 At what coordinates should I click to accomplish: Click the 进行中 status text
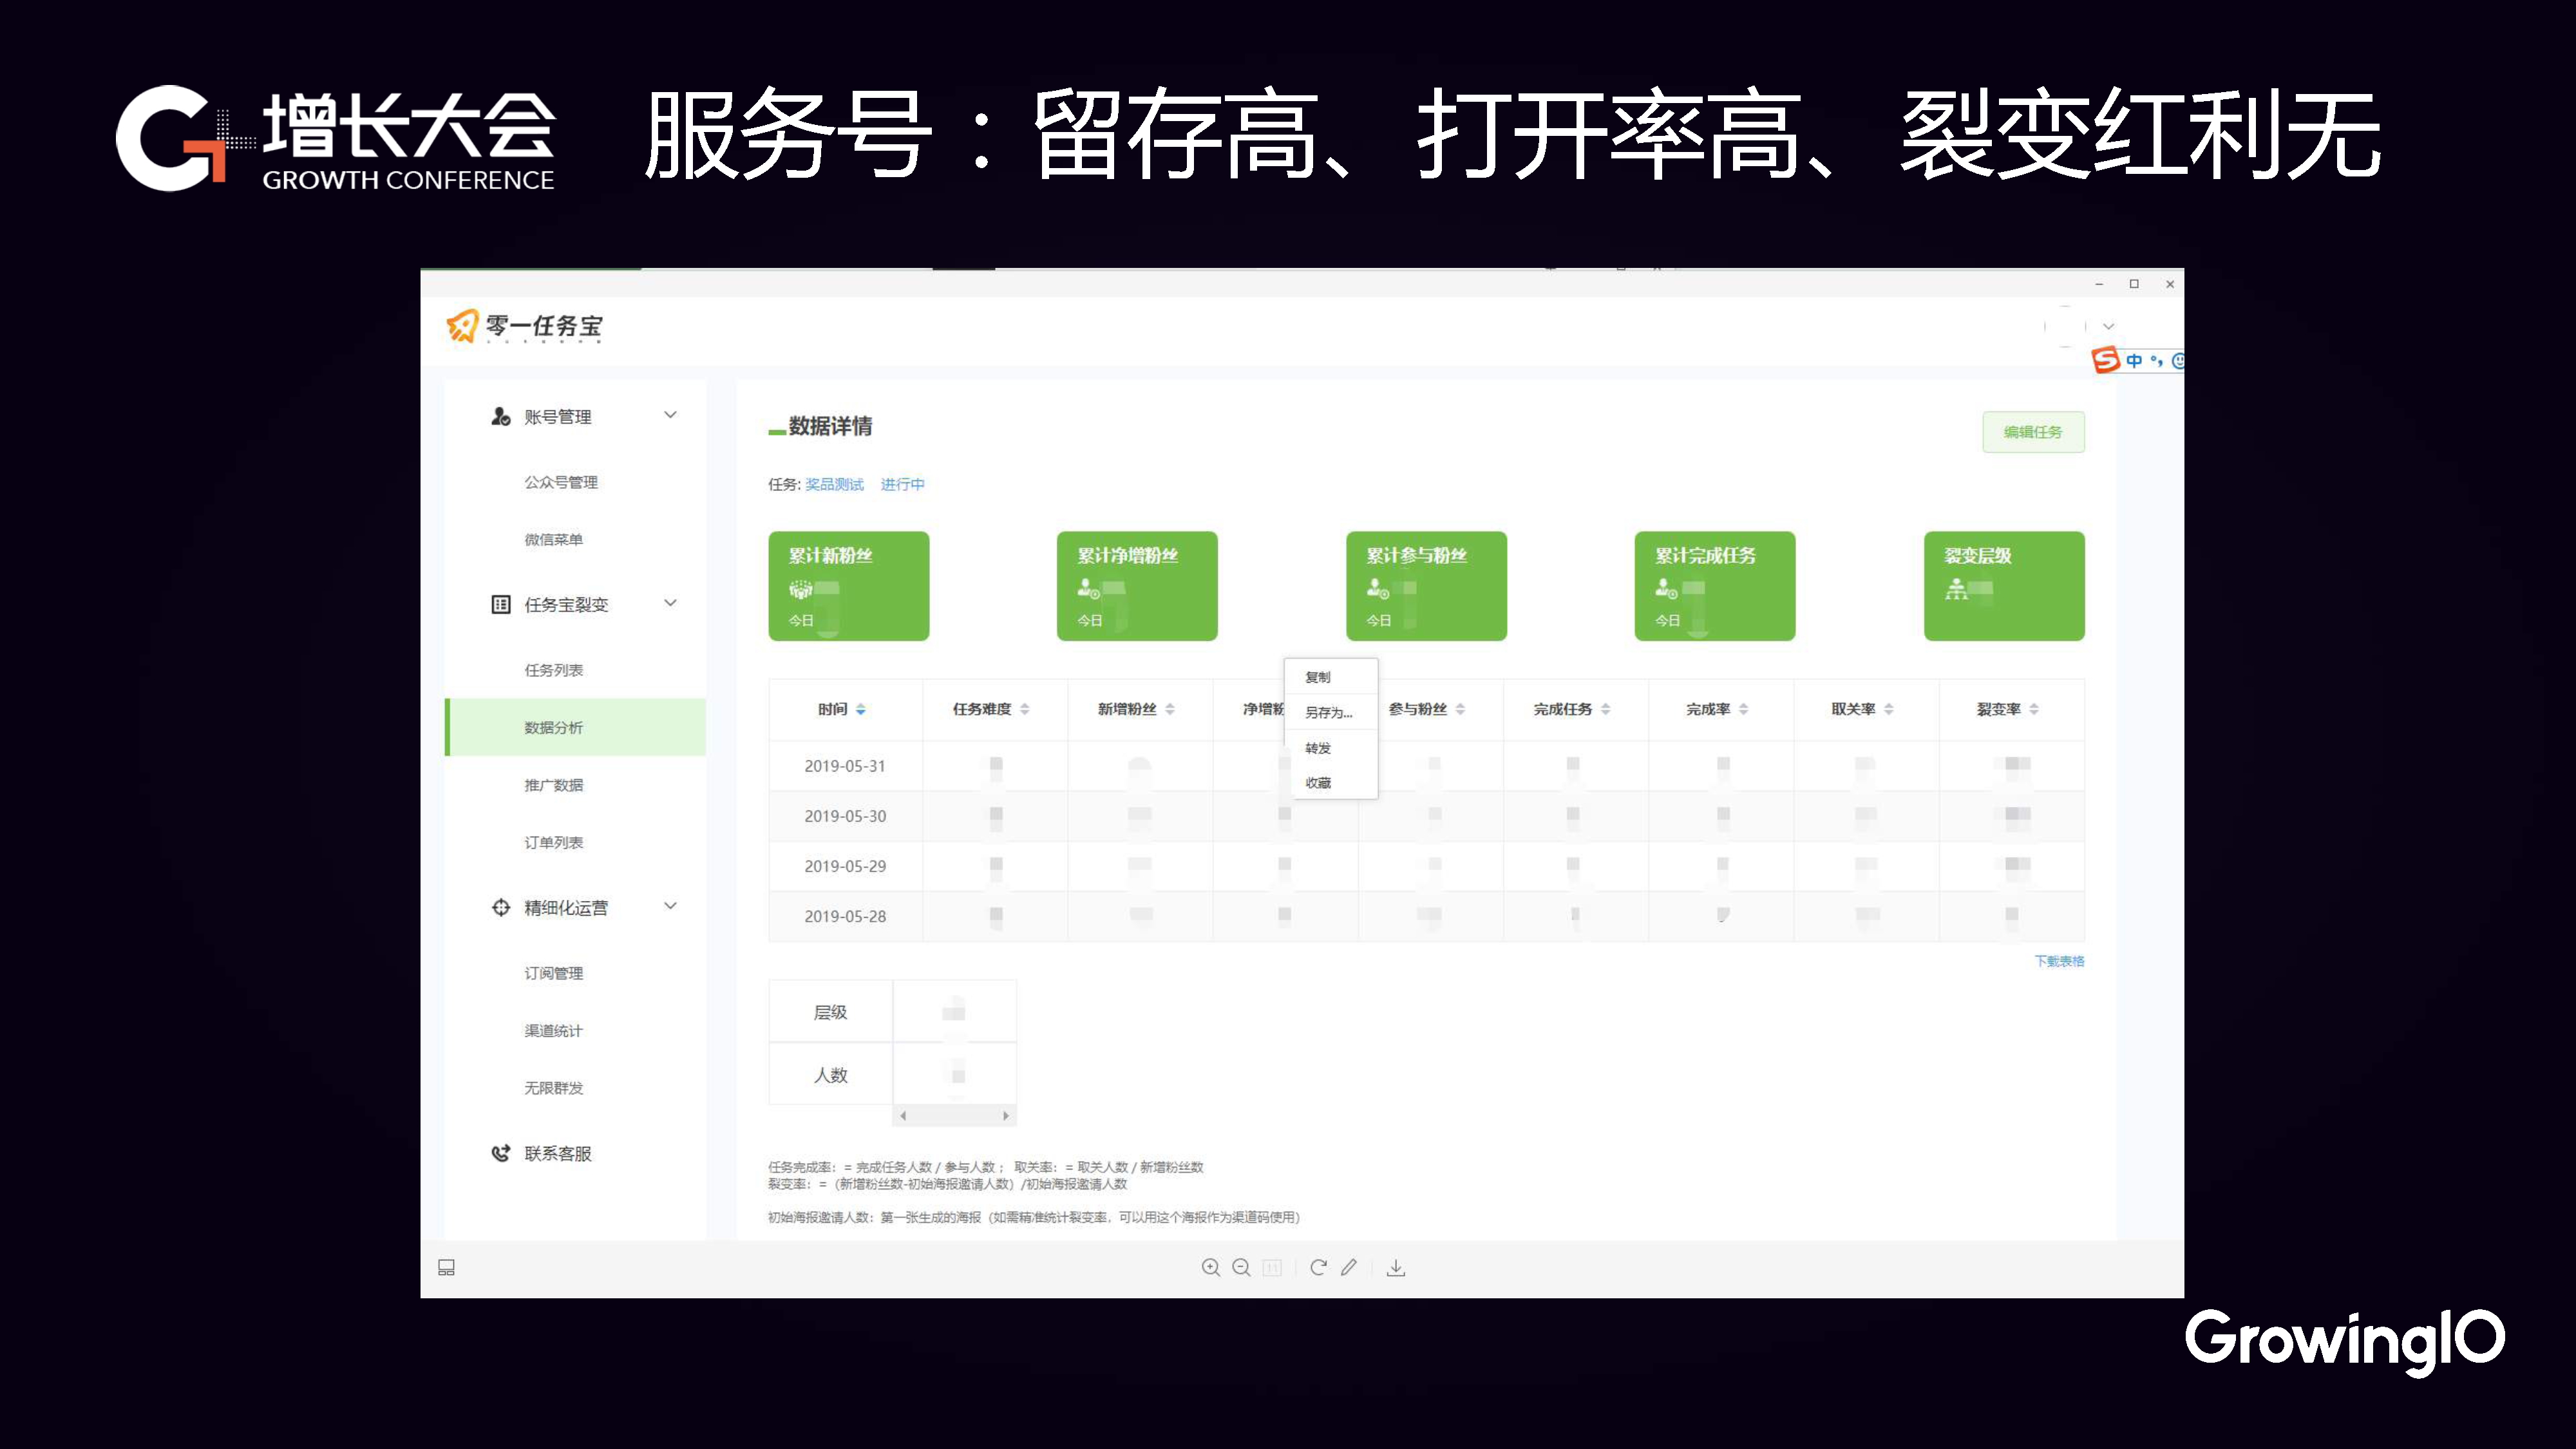(902, 484)
